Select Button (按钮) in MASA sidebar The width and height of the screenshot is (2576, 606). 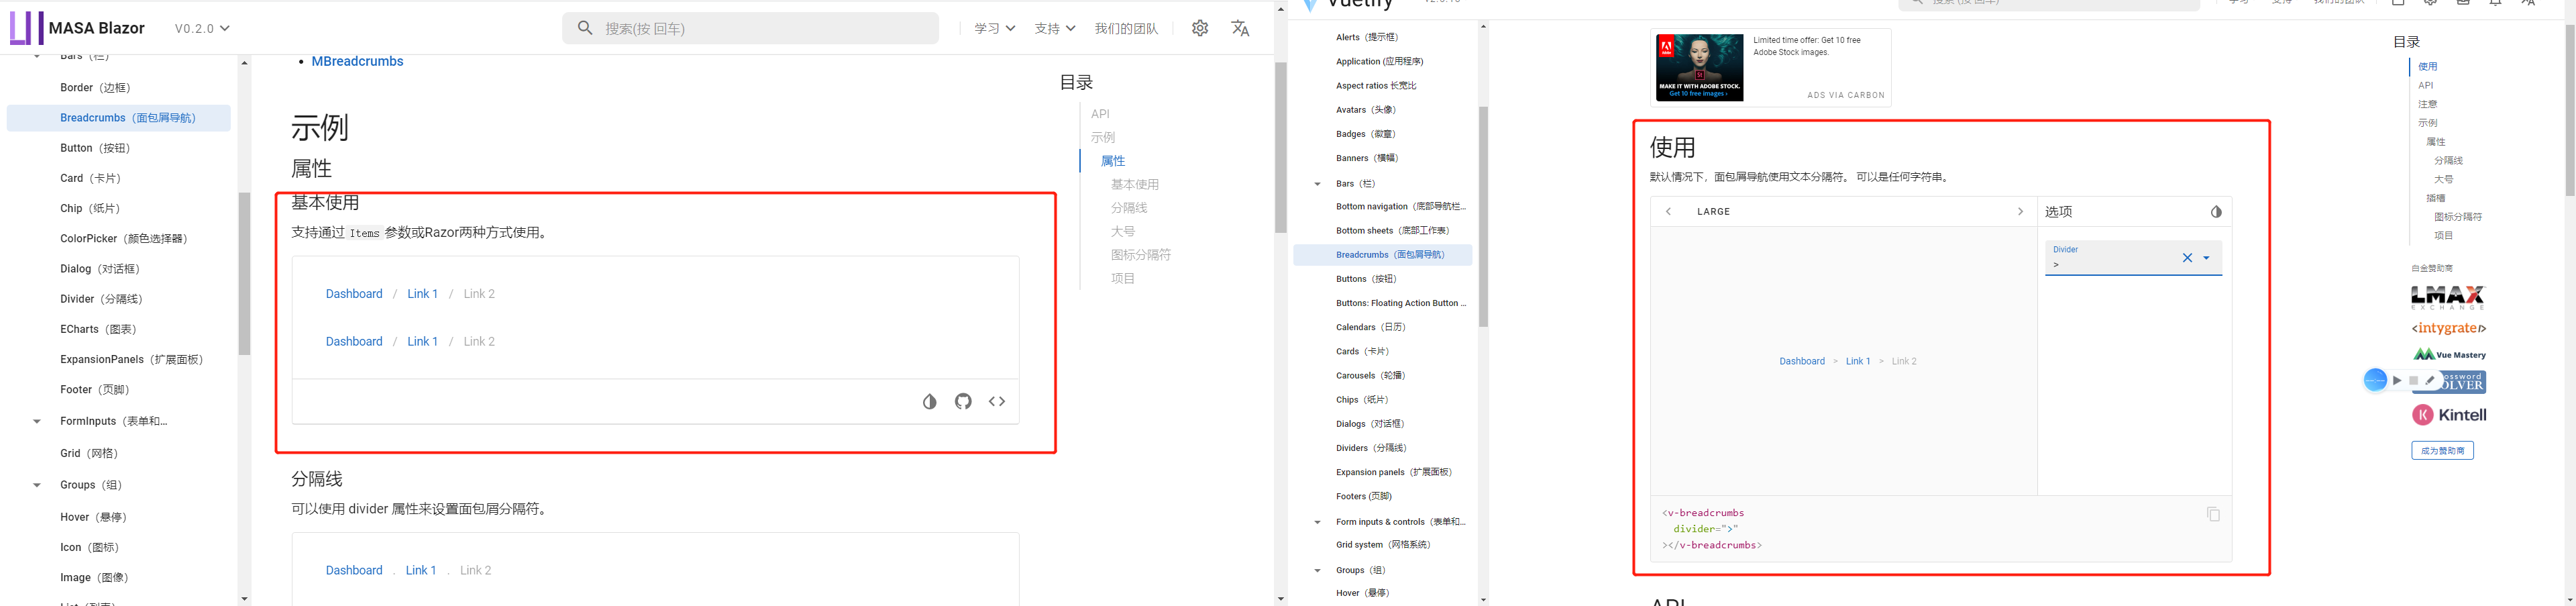(x=95, y=148)
